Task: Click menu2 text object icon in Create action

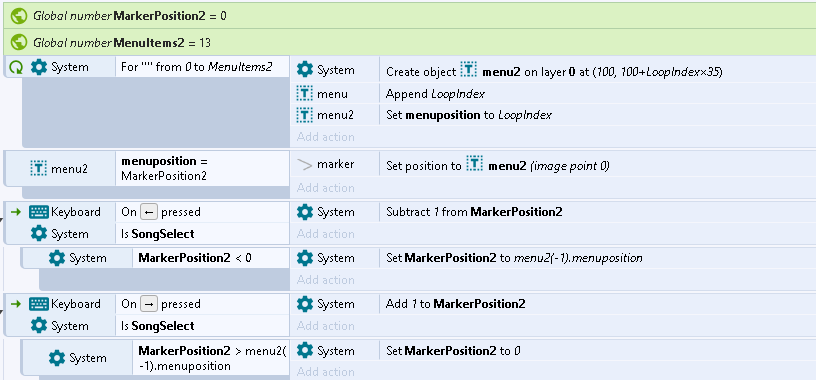Action: click(x=469, y=71)
